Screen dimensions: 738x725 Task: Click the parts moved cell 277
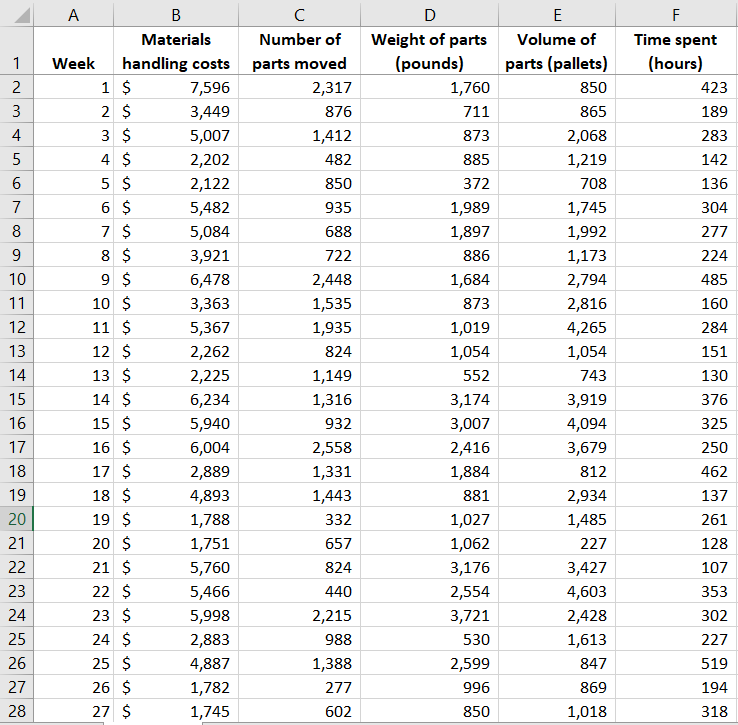click(x=299, y=687)
